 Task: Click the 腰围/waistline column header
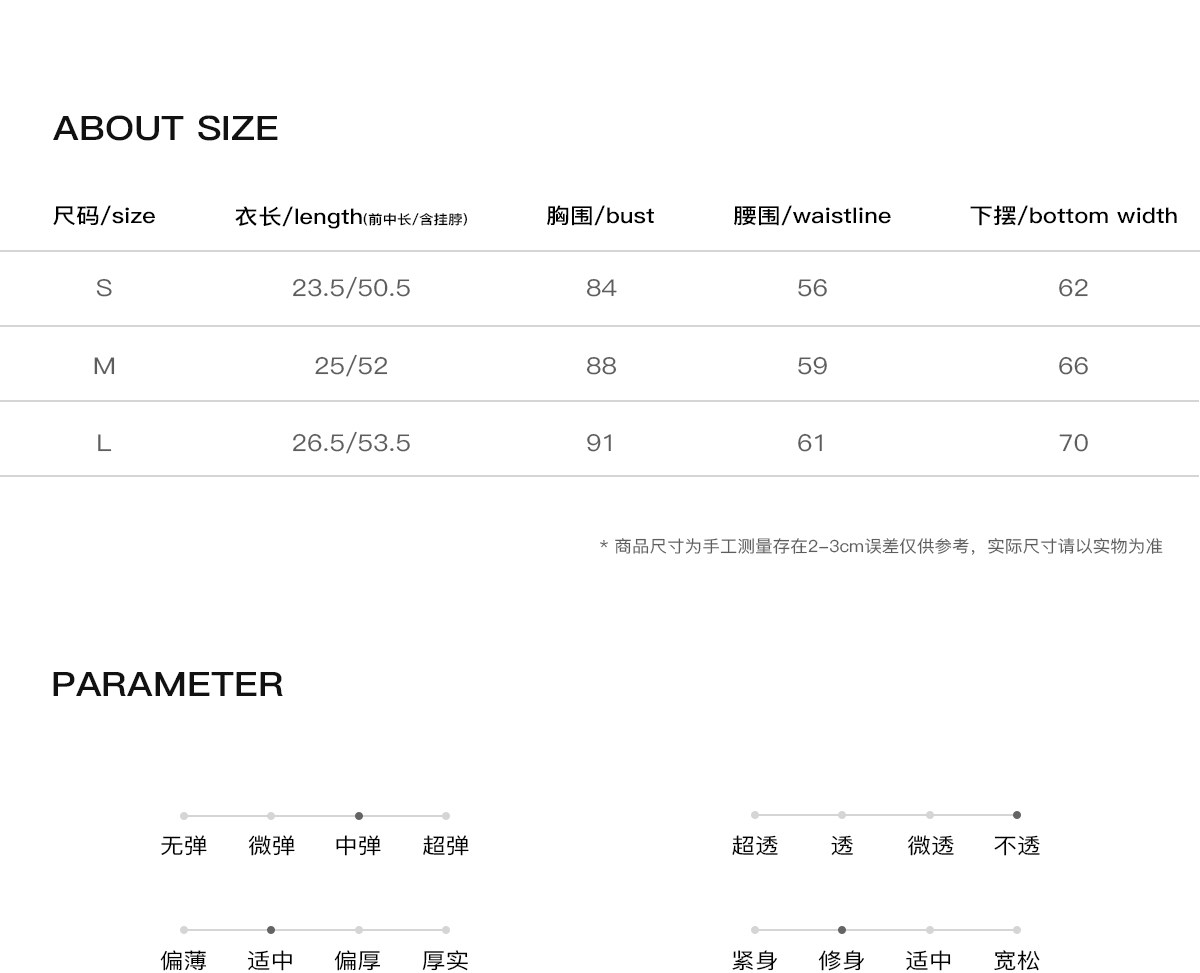(812, 216)
